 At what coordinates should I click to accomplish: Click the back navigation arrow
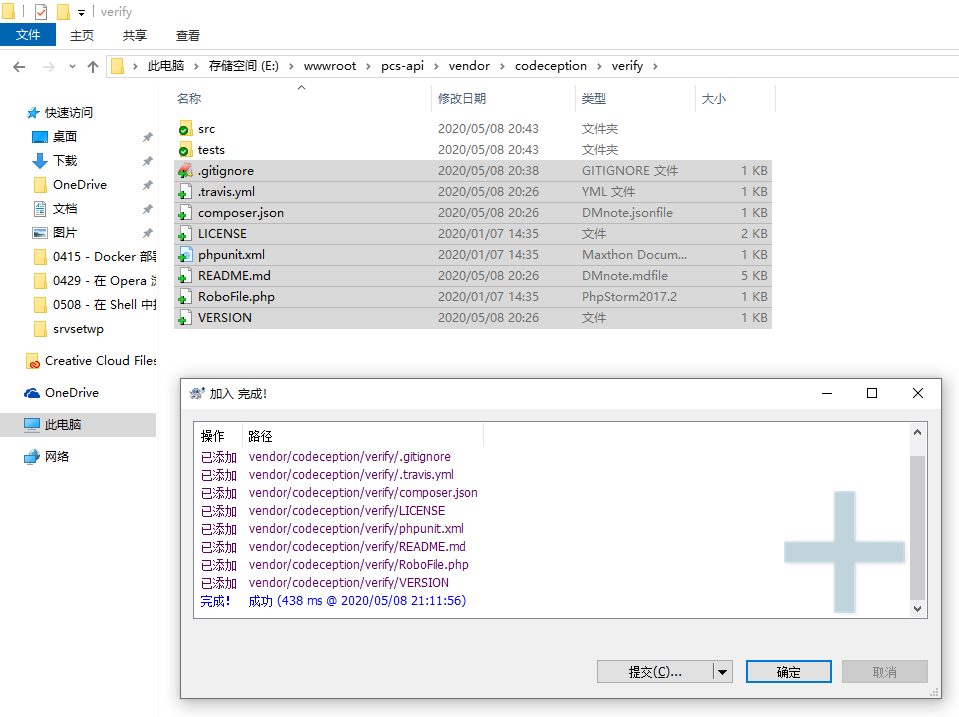coord(19,67)
